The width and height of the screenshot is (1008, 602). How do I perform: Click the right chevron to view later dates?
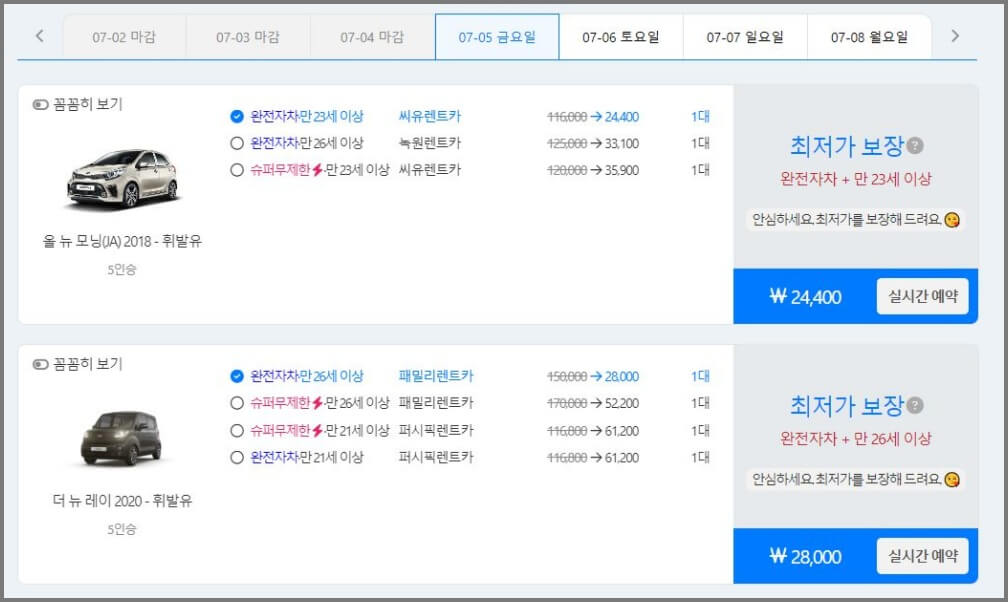(957, 34)
